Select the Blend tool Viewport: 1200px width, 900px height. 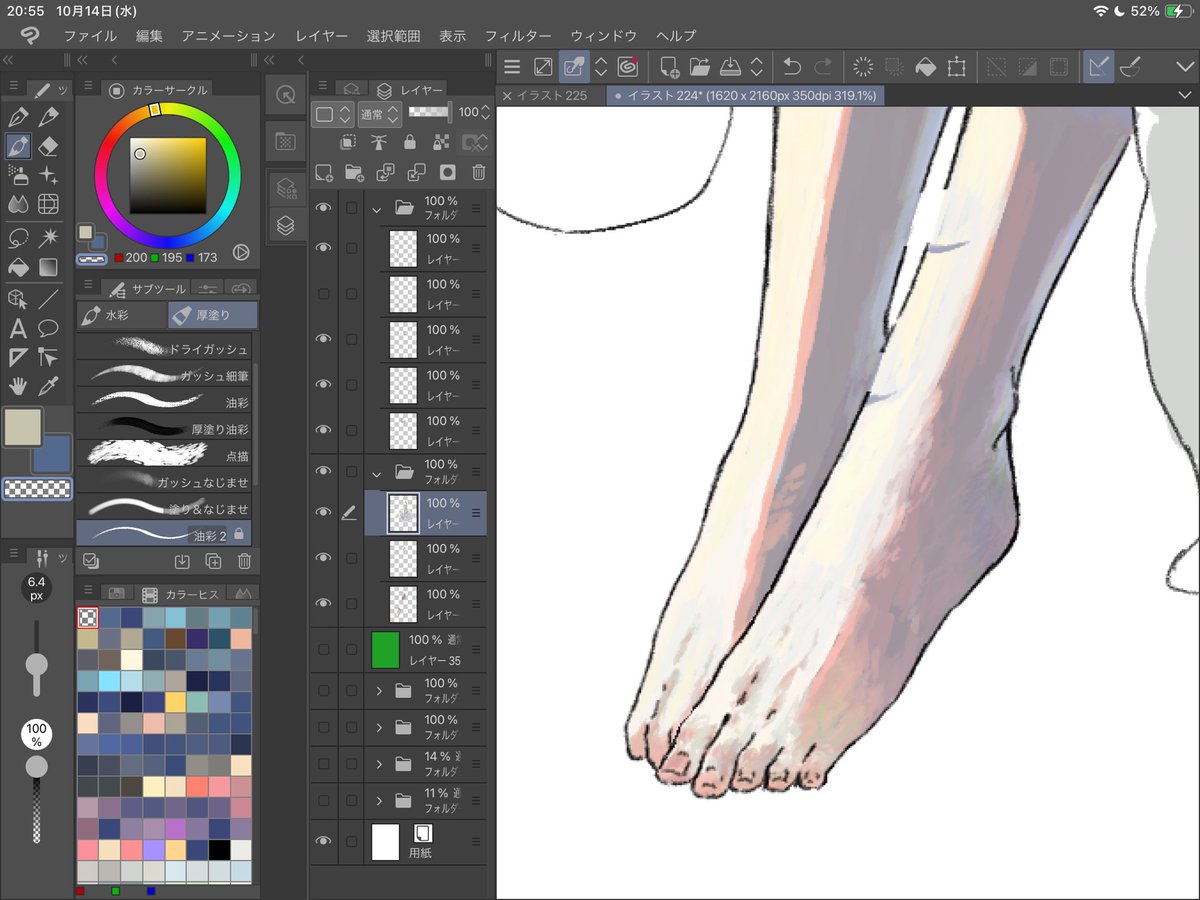[x=17, y=205]
